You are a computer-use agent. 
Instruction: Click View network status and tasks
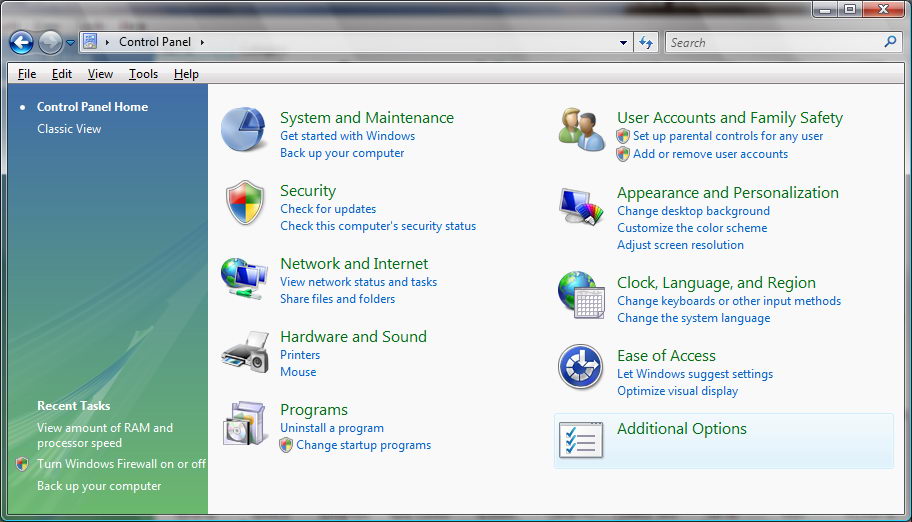tap(358, 282)
